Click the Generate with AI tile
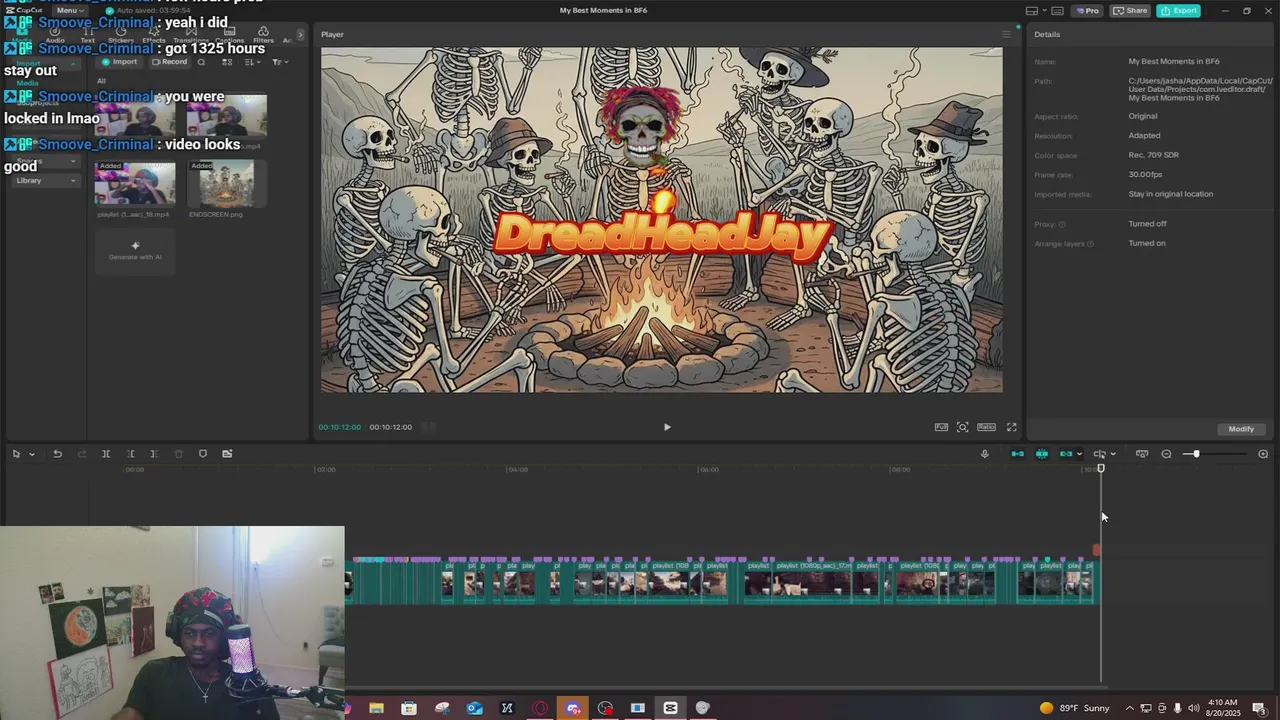This screenshot has height=720, width=1280. point(135,250)
